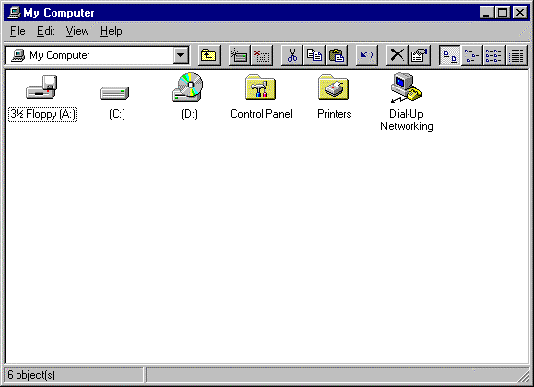The image size is (534, 387).
Task: Close the My Computer window
Action: point(520,13)
